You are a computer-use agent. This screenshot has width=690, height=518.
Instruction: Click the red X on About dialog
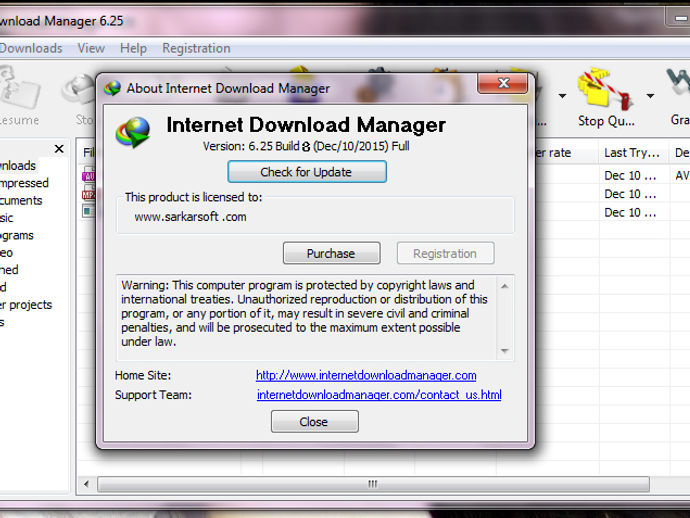point(502,83)
